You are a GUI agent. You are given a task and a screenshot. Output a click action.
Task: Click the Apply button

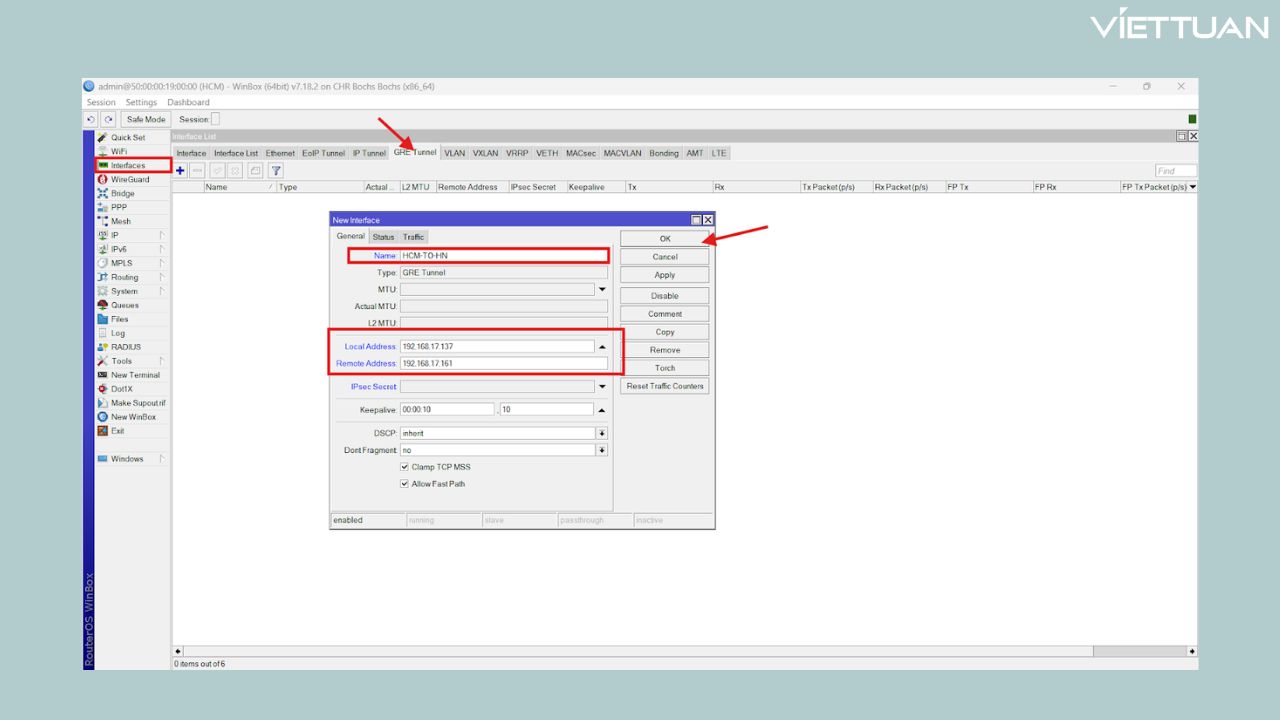664,275
